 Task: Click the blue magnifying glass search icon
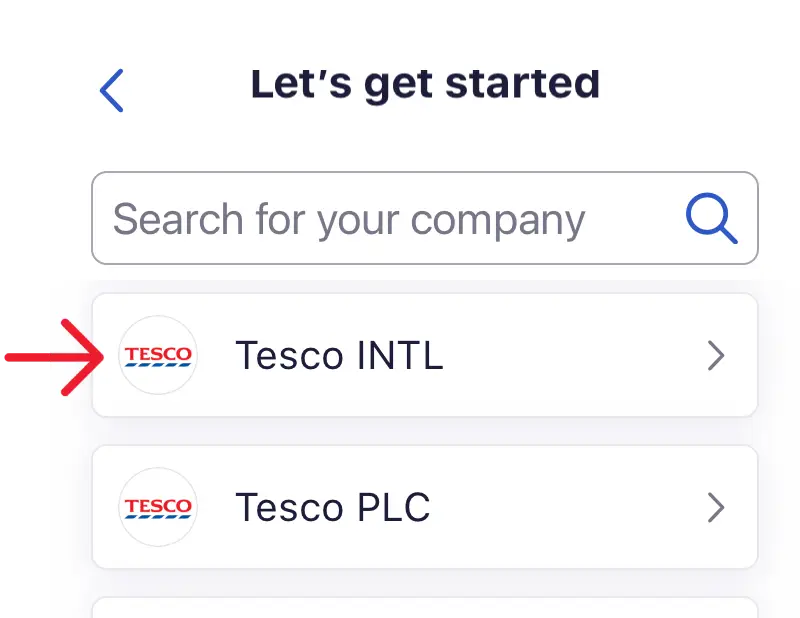[x=711, y=219]
